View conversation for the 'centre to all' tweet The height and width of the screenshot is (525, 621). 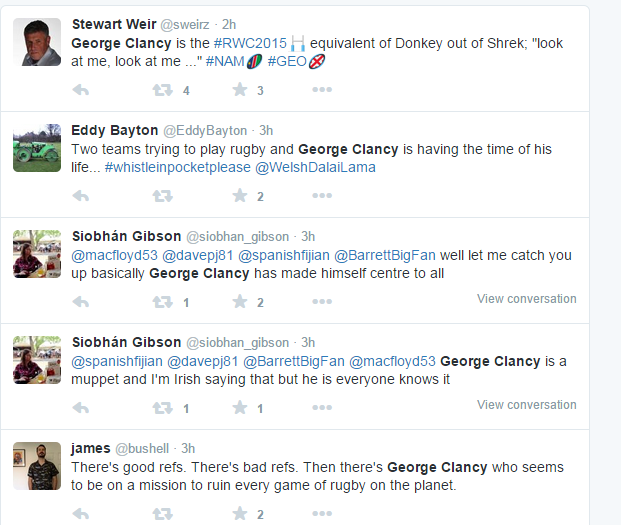pyautogui.click(x=526, y=299)
